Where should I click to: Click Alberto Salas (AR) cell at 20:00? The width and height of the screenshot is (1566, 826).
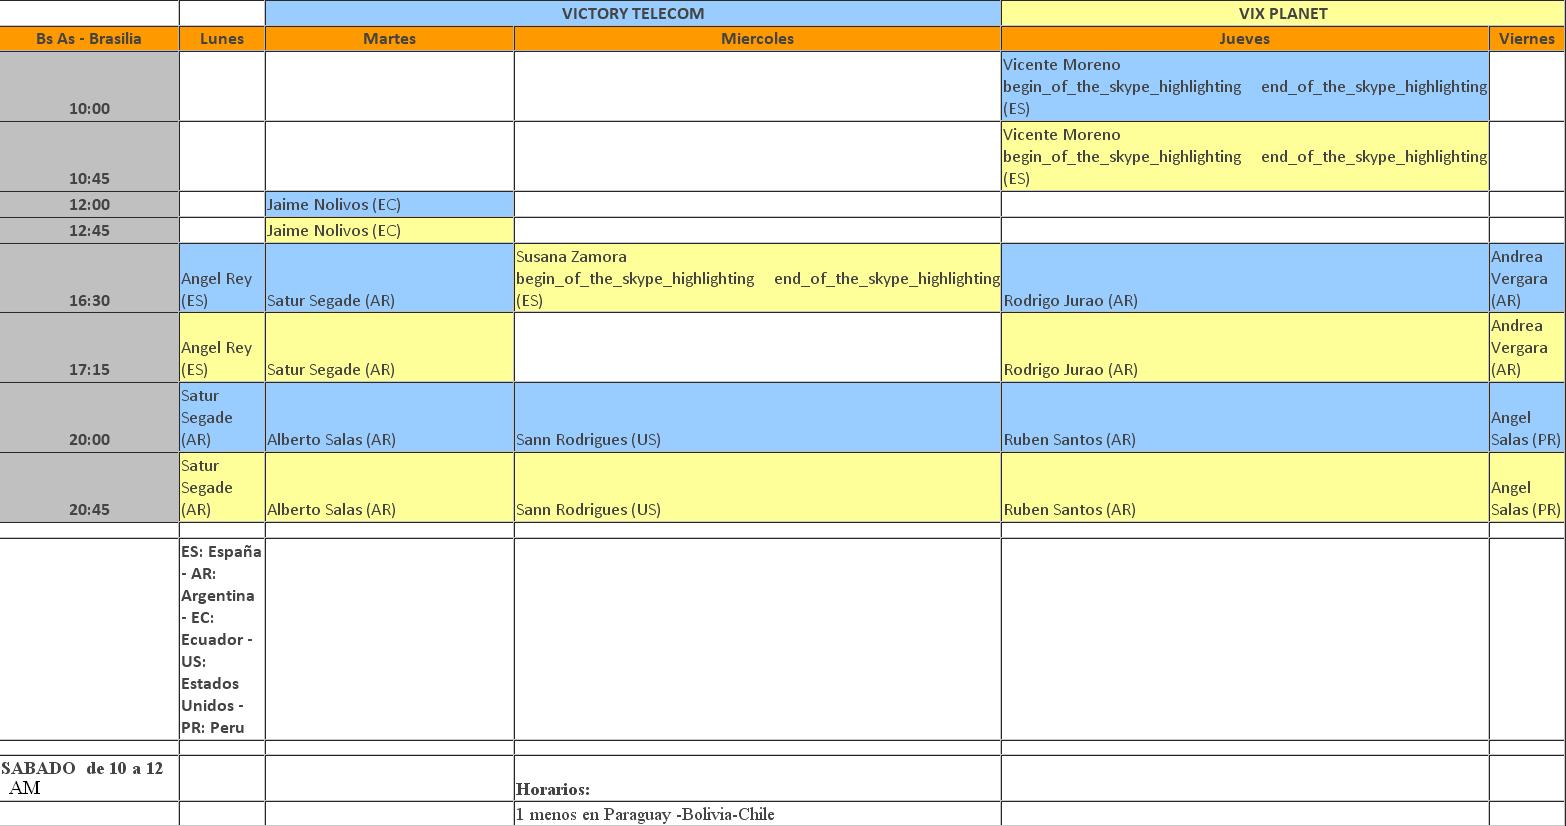tap(389, 417)
